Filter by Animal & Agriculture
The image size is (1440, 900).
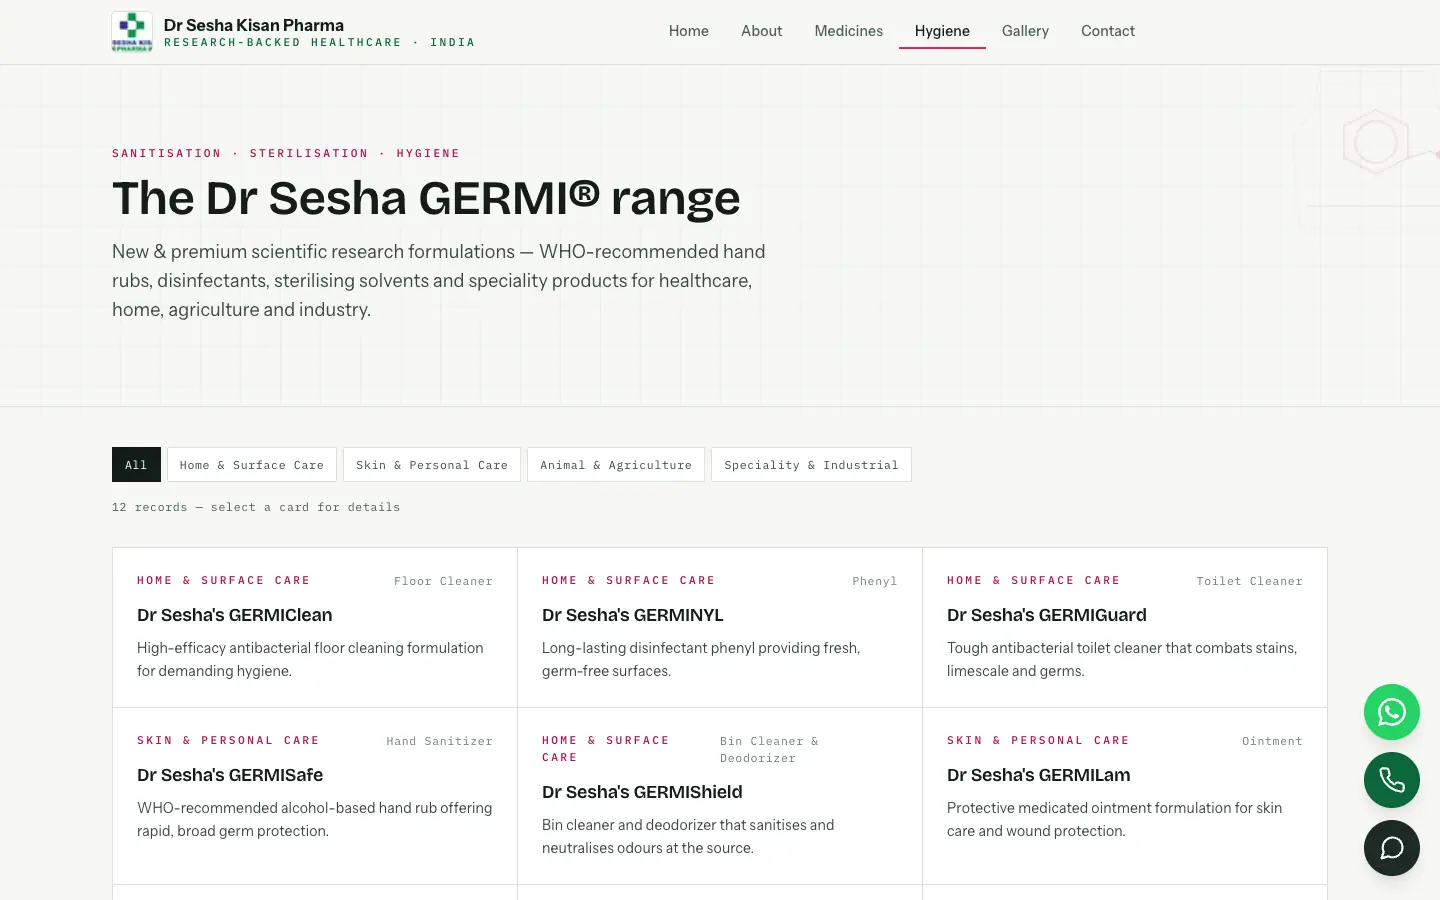click(616, 465)
